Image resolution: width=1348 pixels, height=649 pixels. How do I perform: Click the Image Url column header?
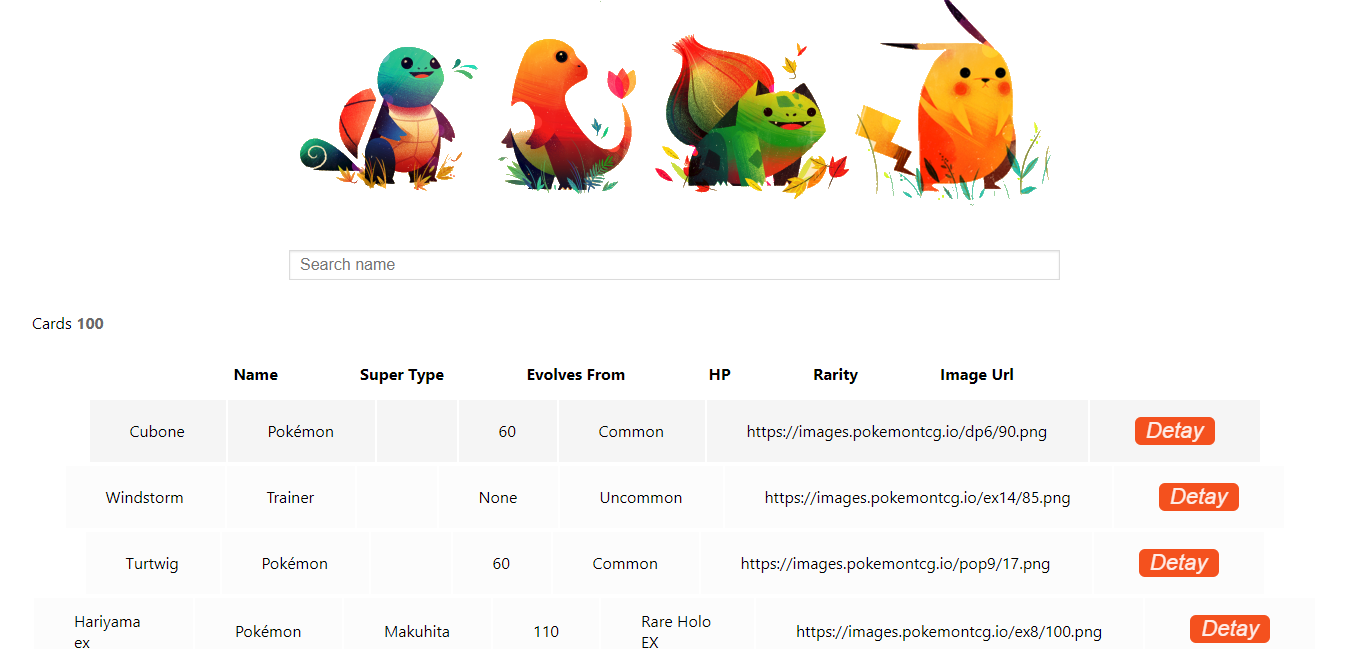point(977,374)
